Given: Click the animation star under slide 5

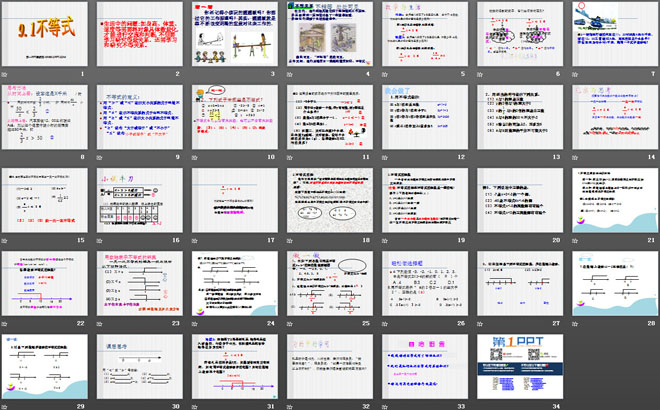Looking at the screenshot, I should 385,75.
